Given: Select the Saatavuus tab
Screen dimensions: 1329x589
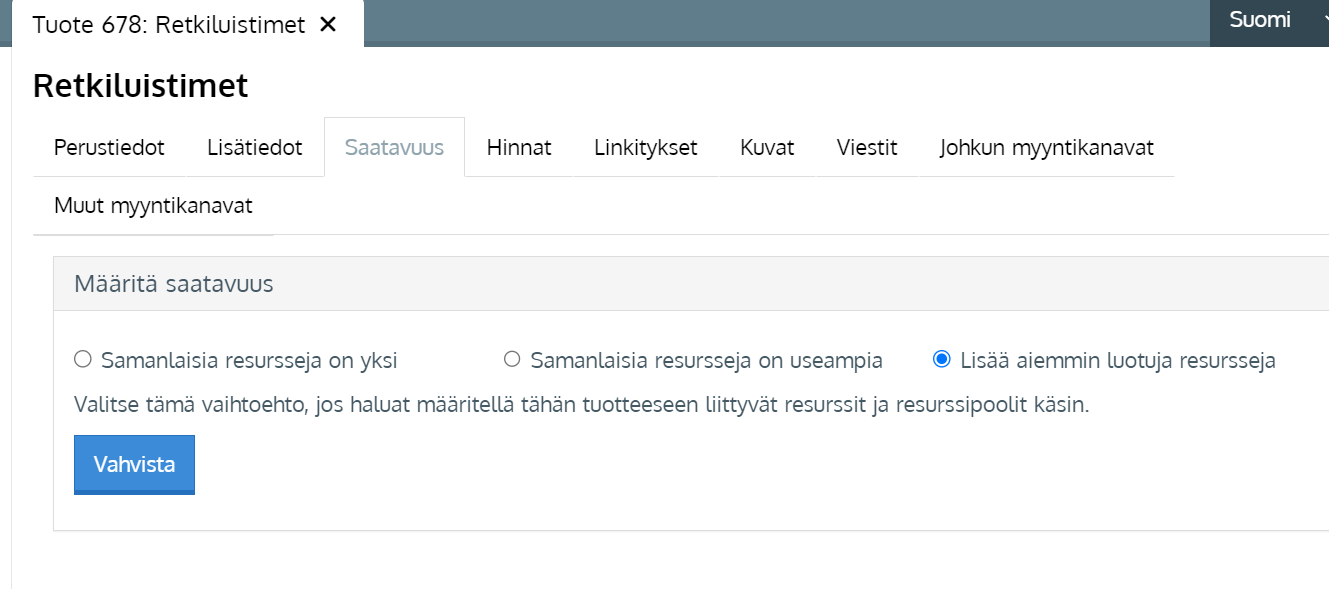Looking at the screenshot, I should (x=394, y=148).
